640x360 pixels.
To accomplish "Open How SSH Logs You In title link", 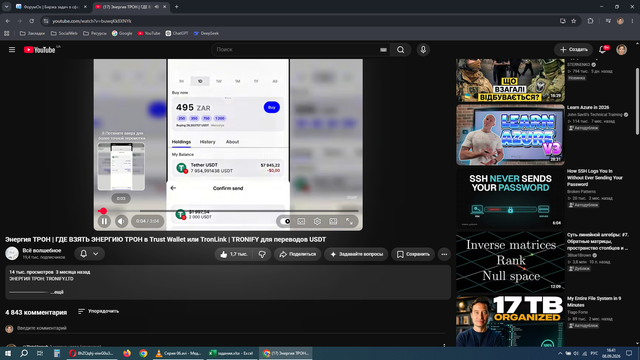I will click(595, 178).
